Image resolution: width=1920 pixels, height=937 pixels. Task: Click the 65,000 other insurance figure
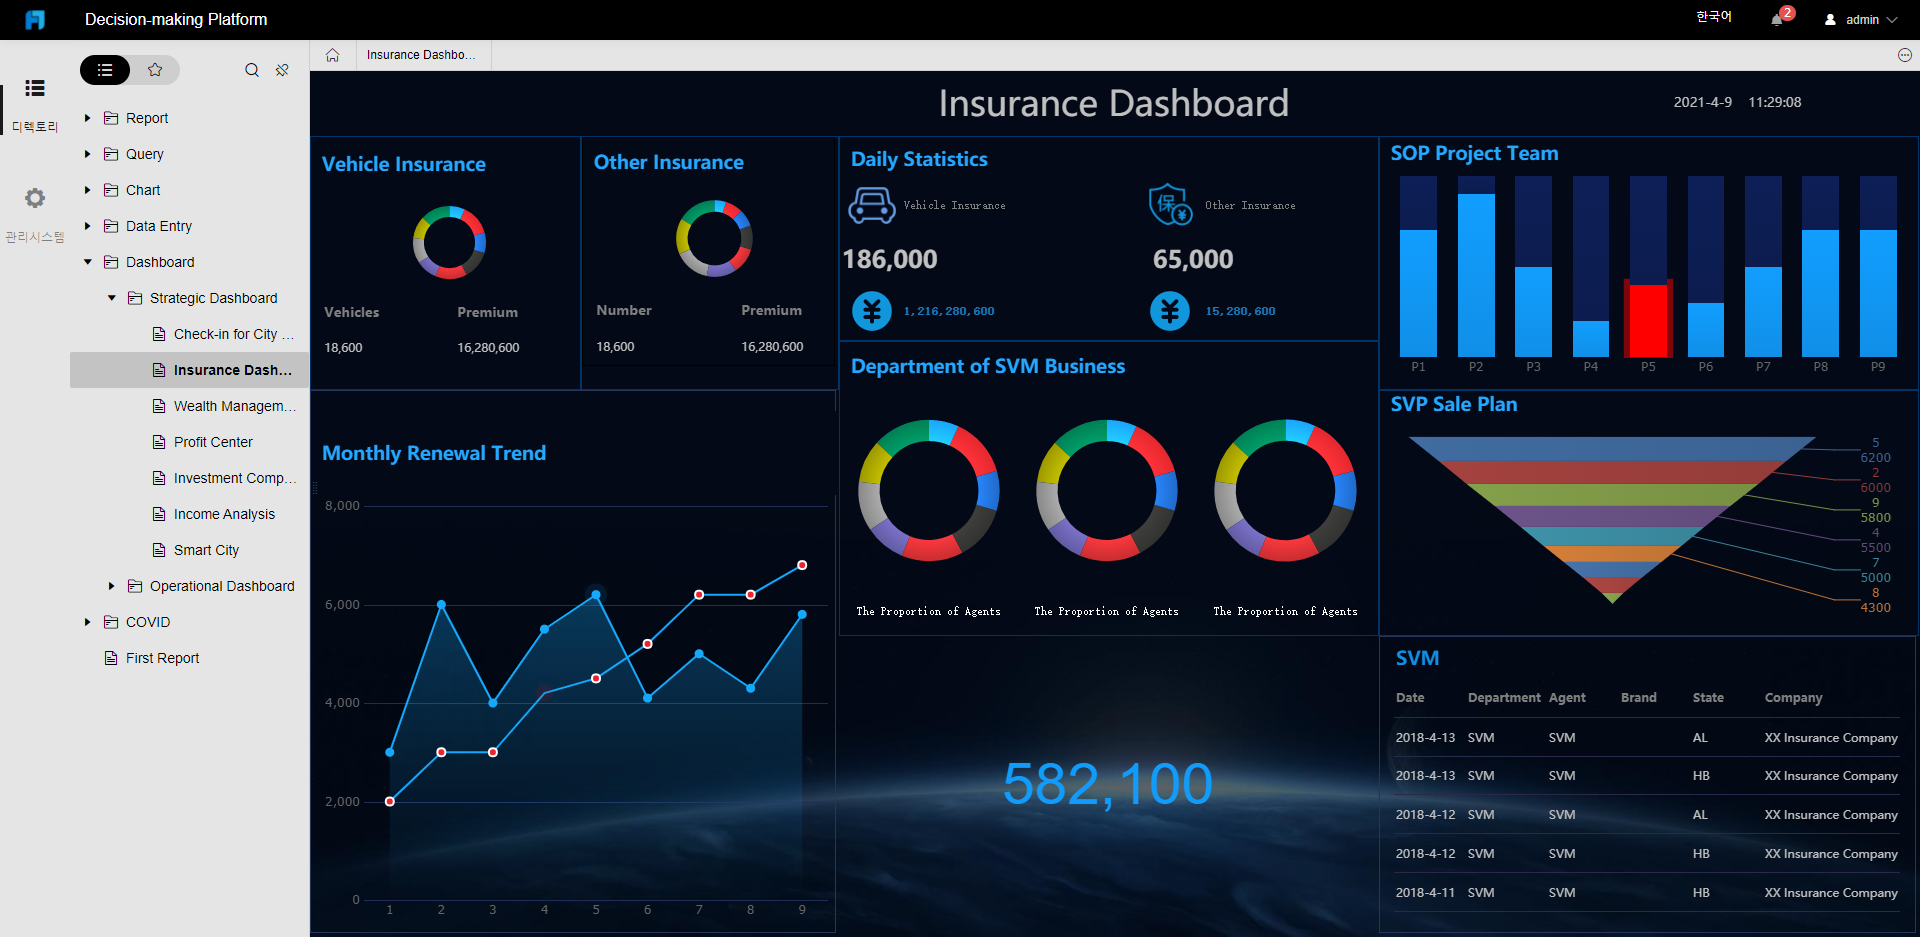[1193, 260]
